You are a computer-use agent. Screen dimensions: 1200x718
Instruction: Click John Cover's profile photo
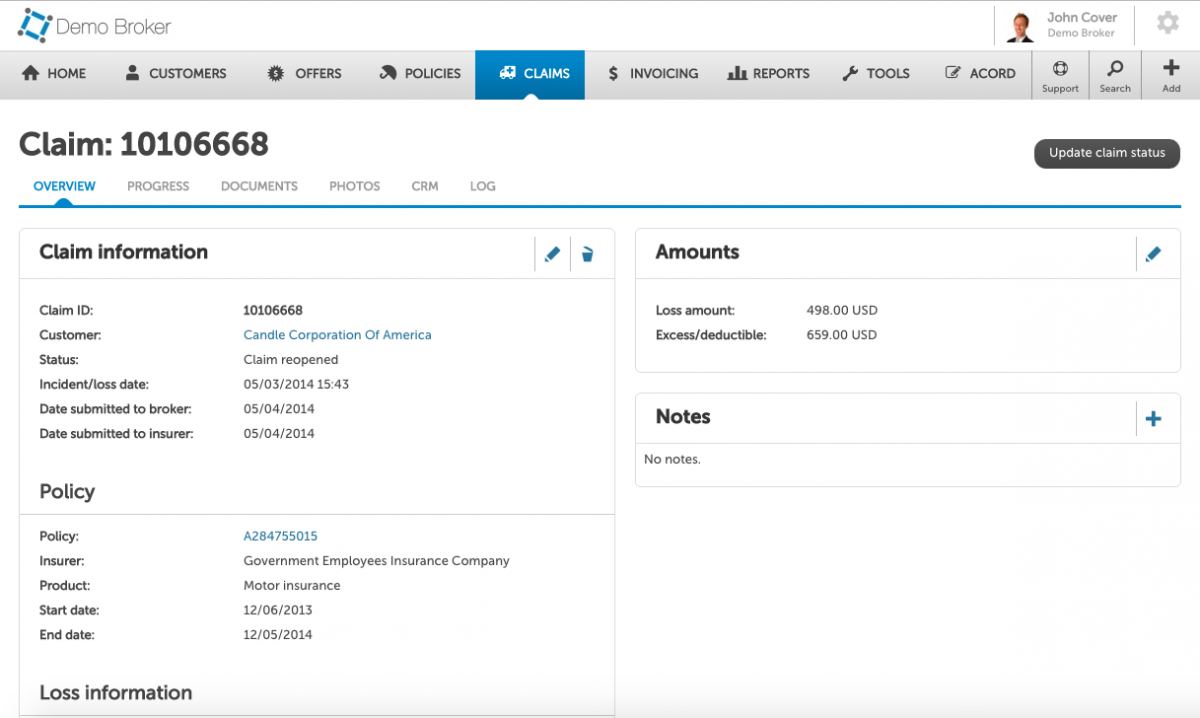[1018, 24]
